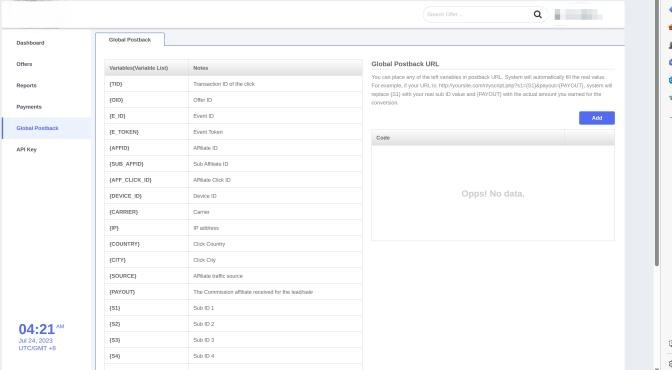Viewport: 672px width, 370px height.
Task: Select the {CARRIER} variable cell
Action: tap(147, 212)
